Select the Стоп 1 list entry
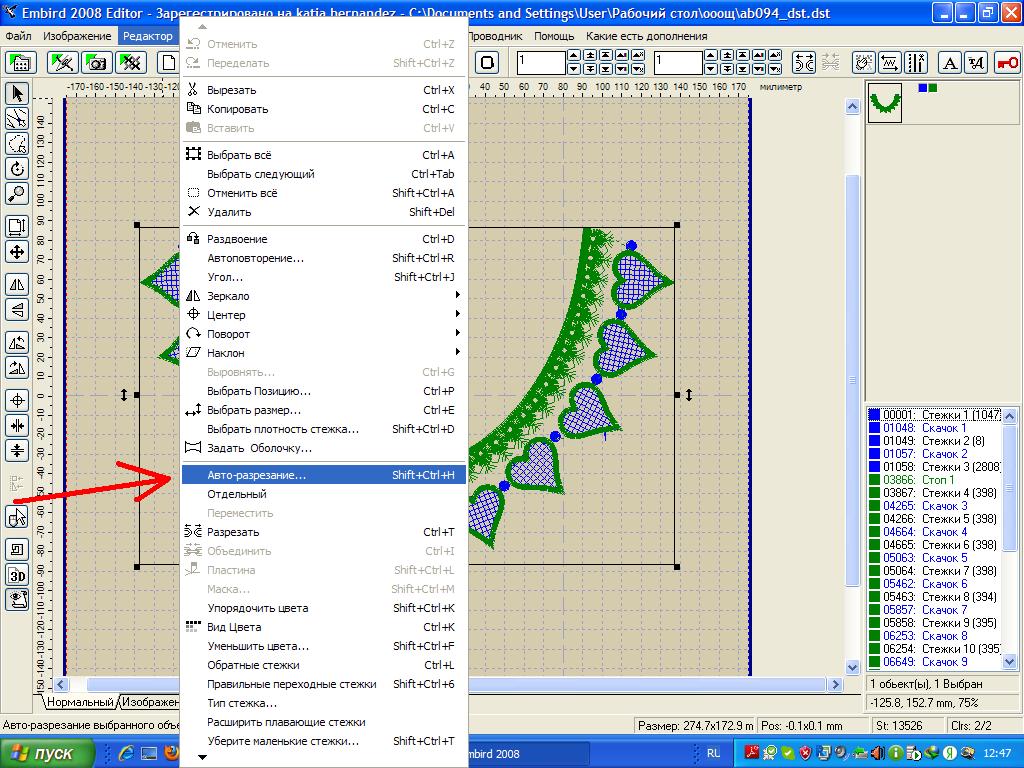Screen dimensions: 1024x768 937,480
